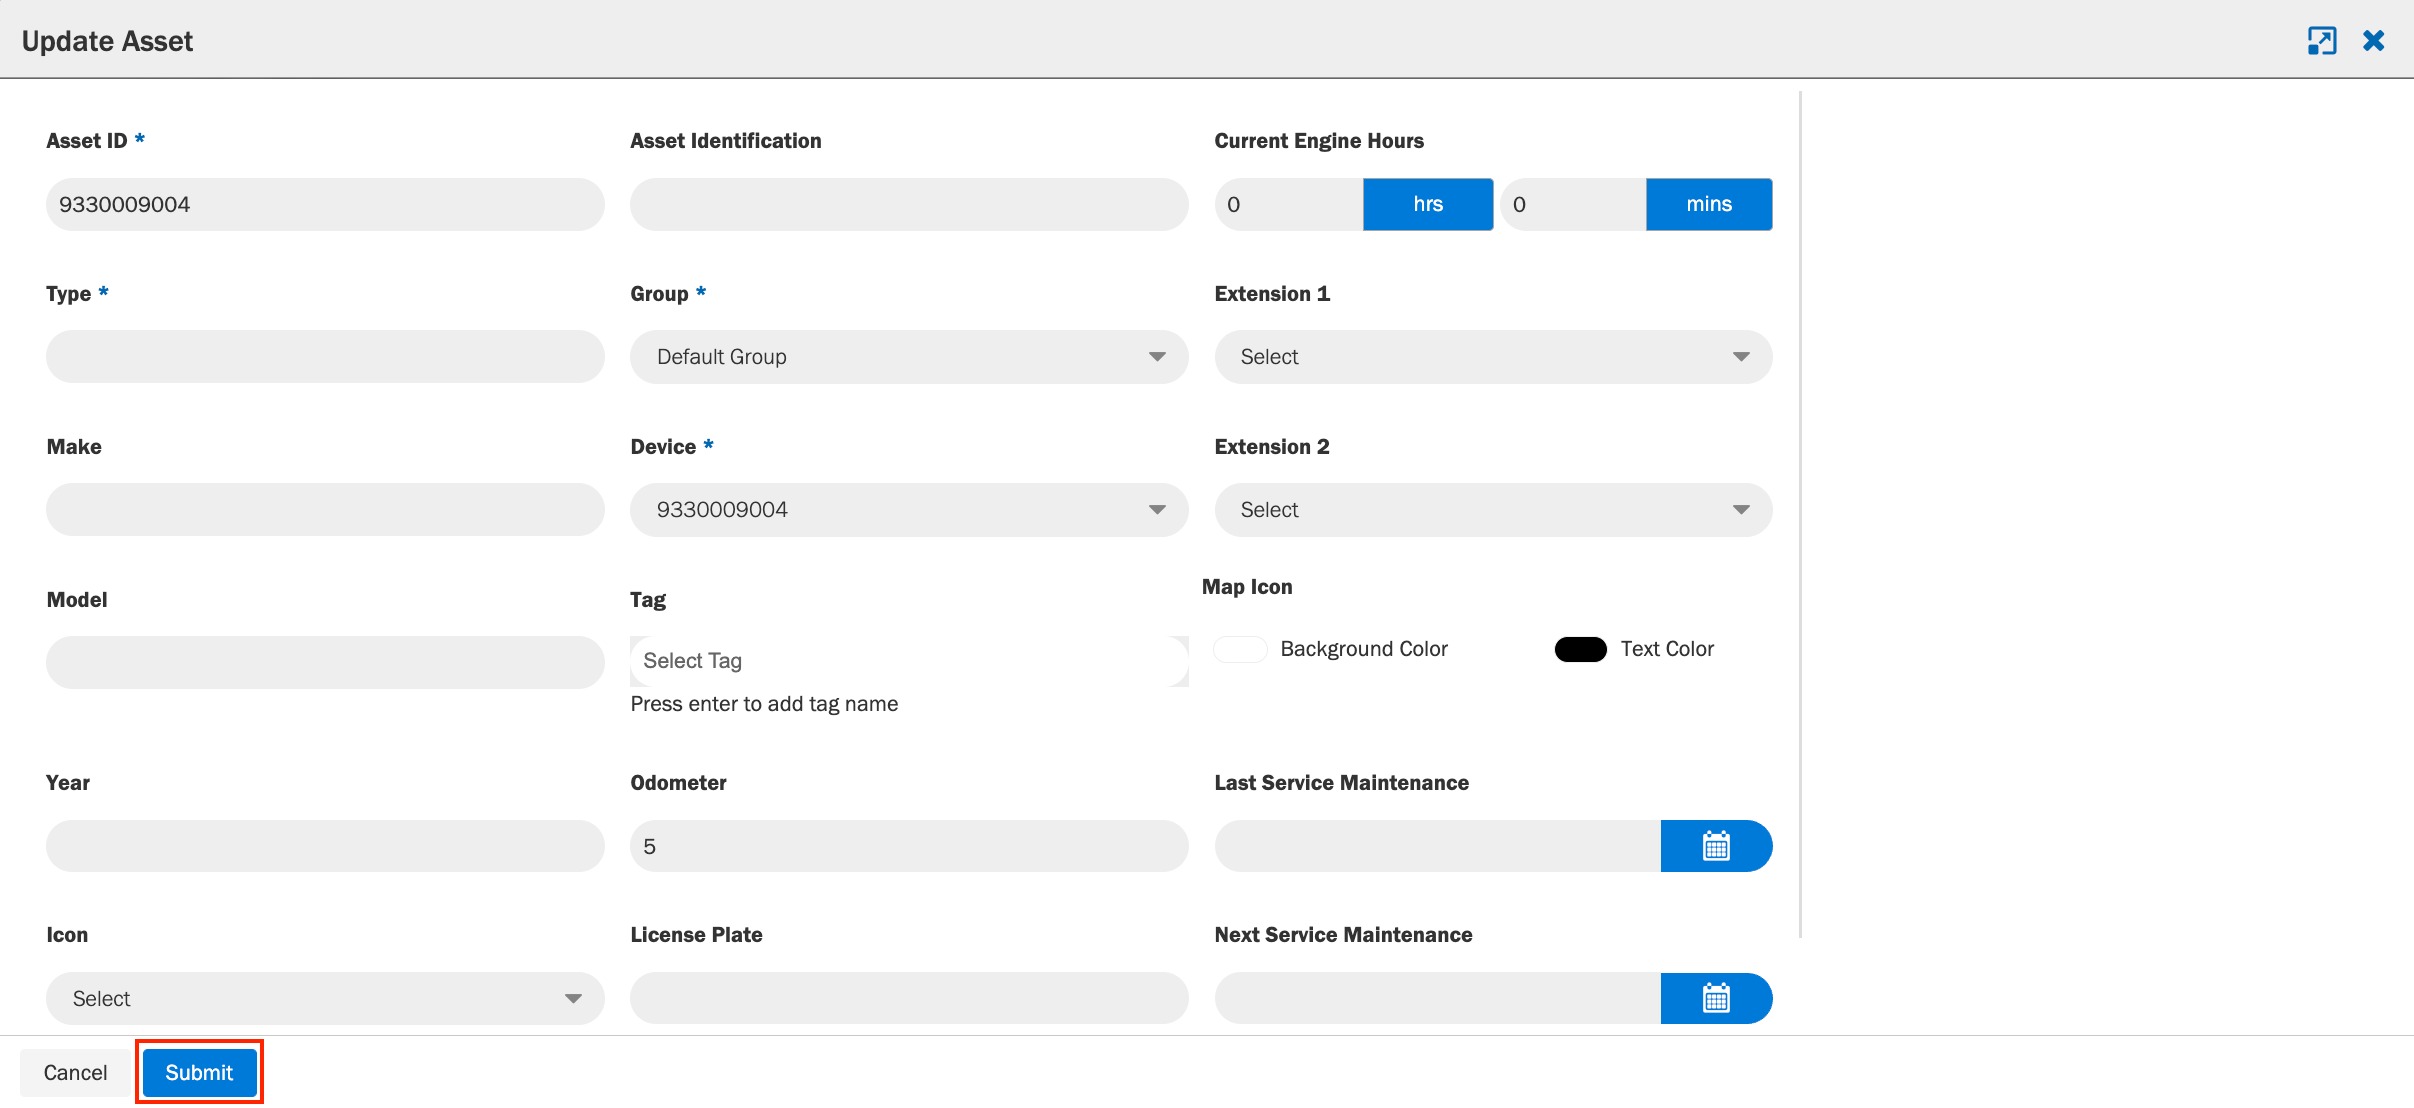The height and width of the screenshot is (1108, 2414).
Task: Open the Device dropdown
Action: [909, 510]
